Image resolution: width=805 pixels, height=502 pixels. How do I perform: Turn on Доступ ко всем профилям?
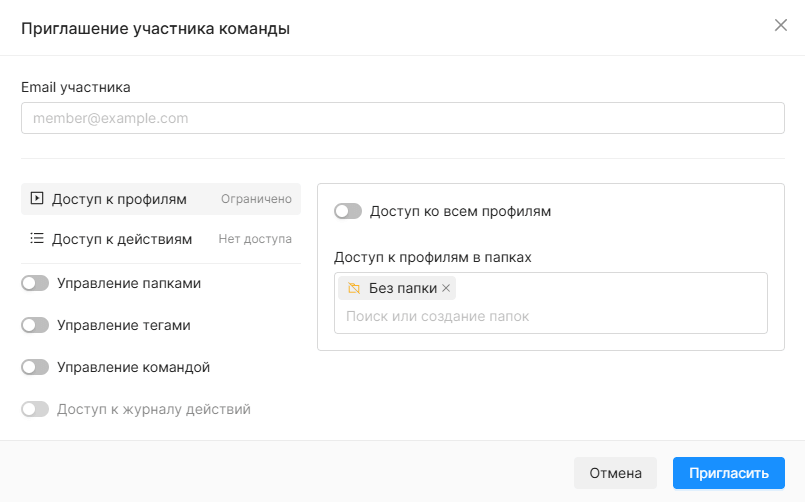click(x=348, y=211)
